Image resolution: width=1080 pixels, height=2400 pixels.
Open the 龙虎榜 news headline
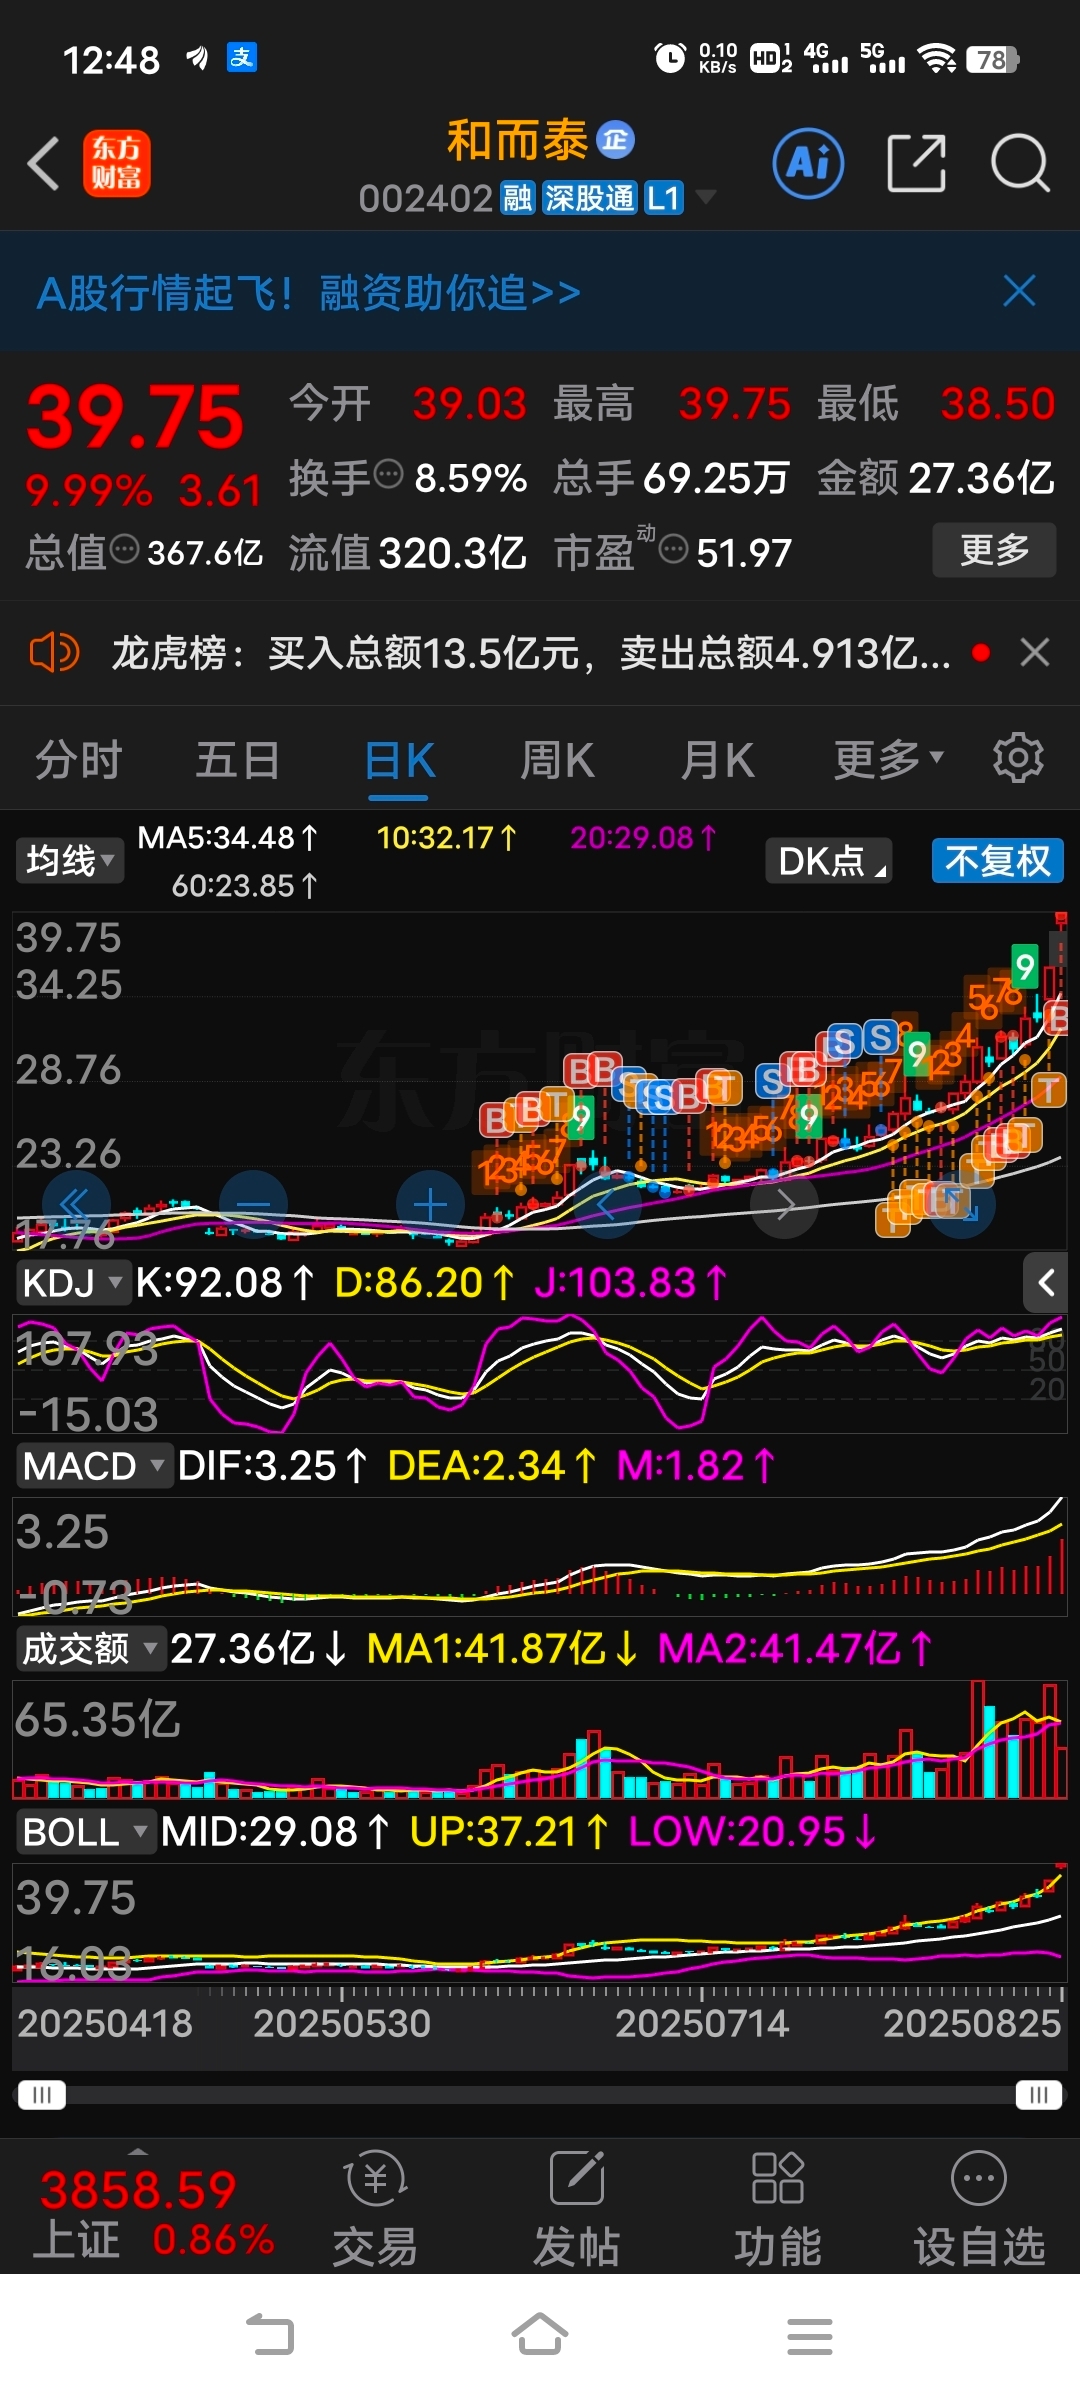click(x=531, y=653)
